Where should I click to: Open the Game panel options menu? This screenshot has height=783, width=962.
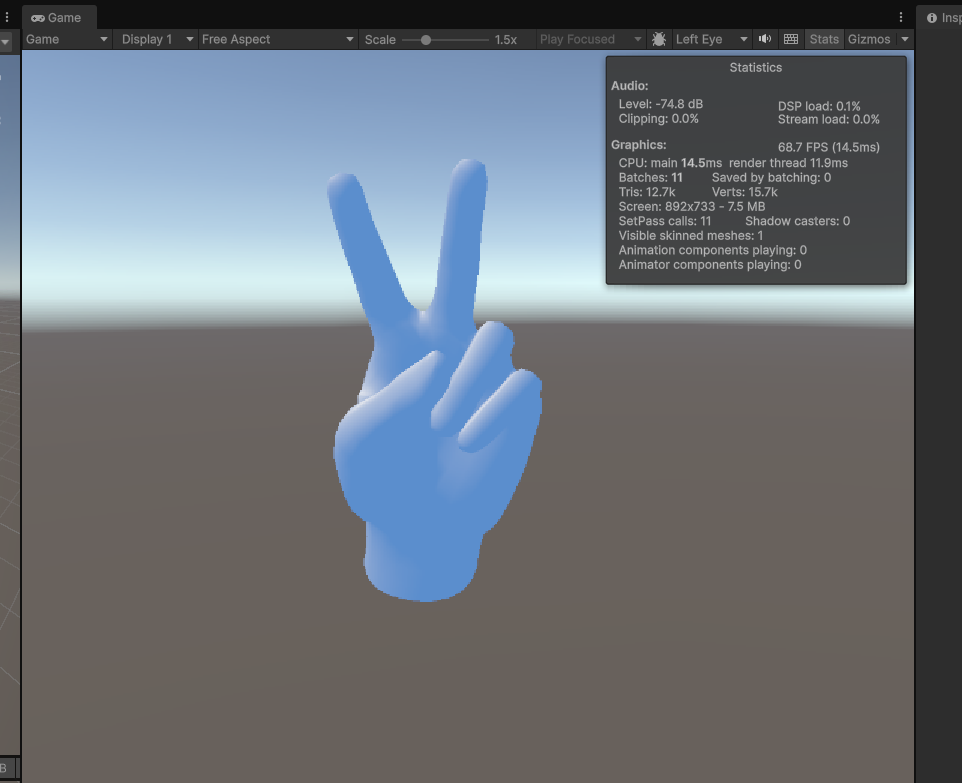(901, 18)
